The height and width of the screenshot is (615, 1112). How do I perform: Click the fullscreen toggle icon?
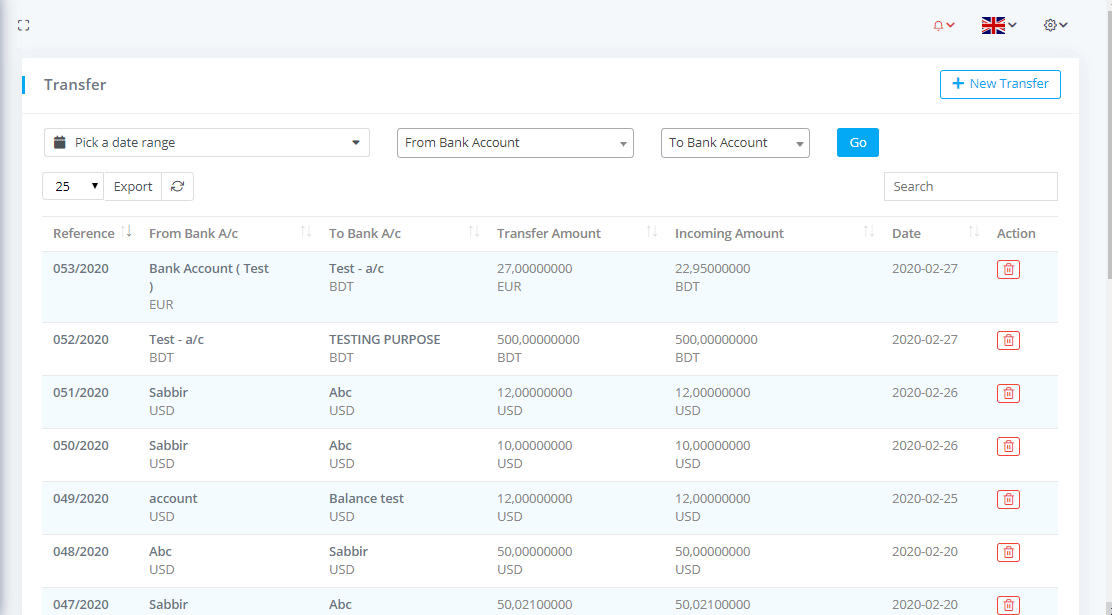pos(23,26)
